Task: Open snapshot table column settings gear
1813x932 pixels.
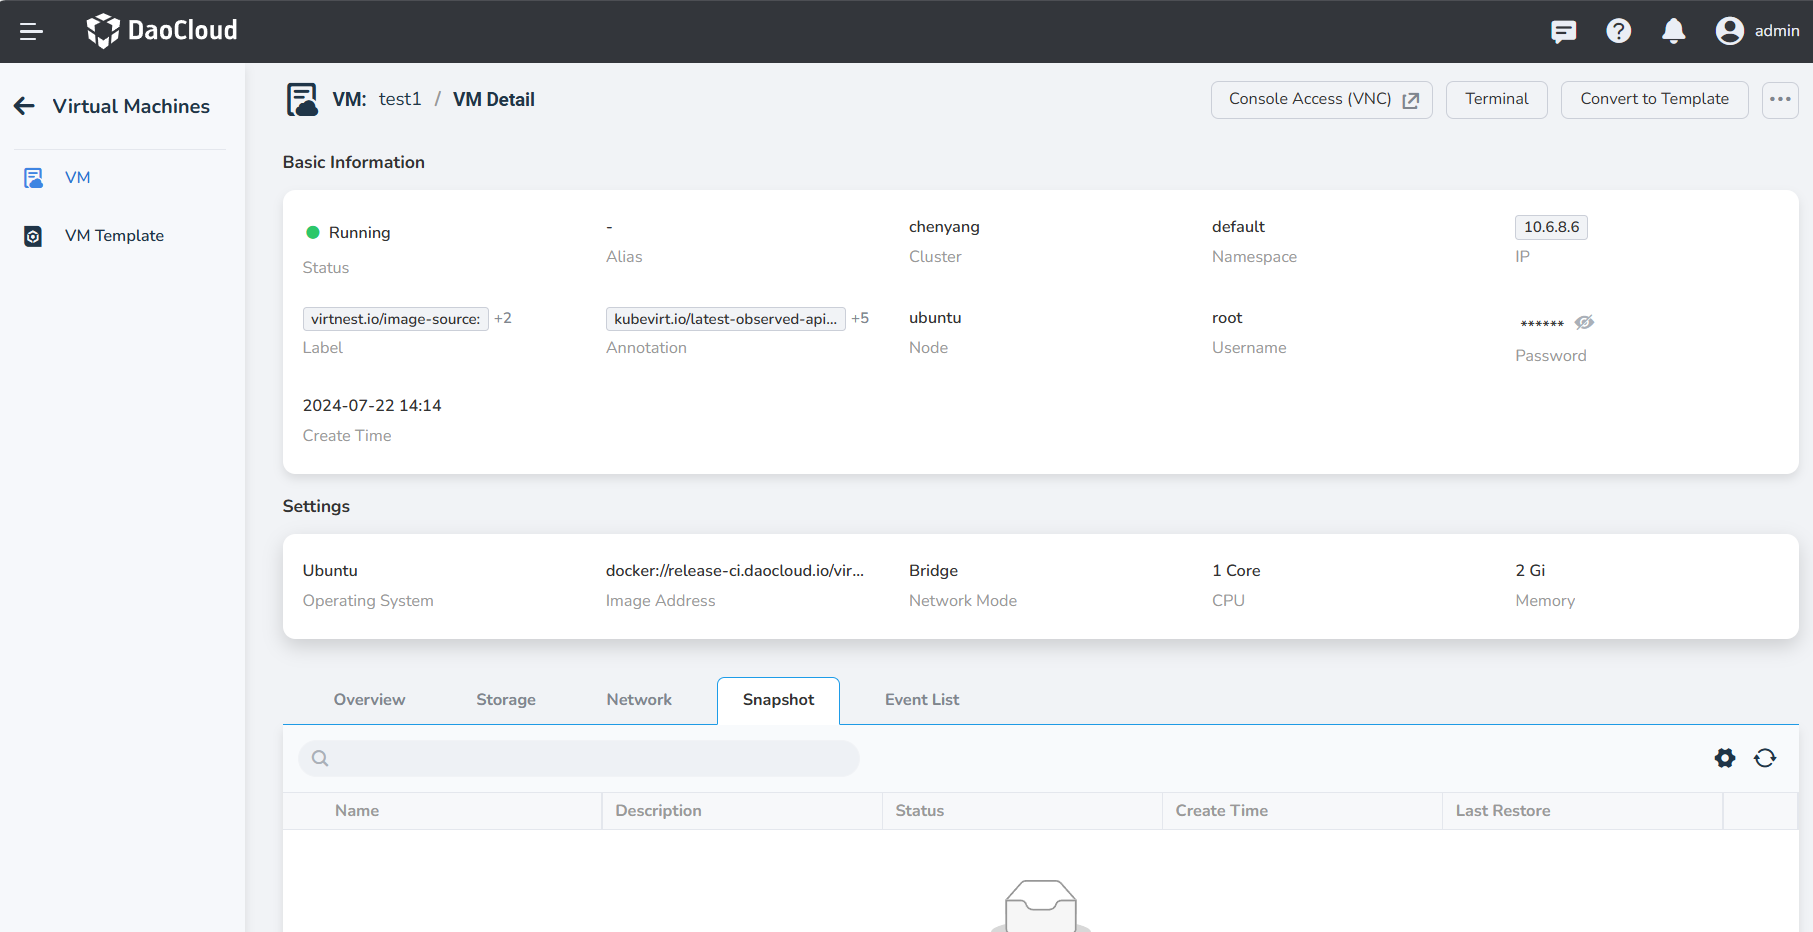Action: [1724, 758]
